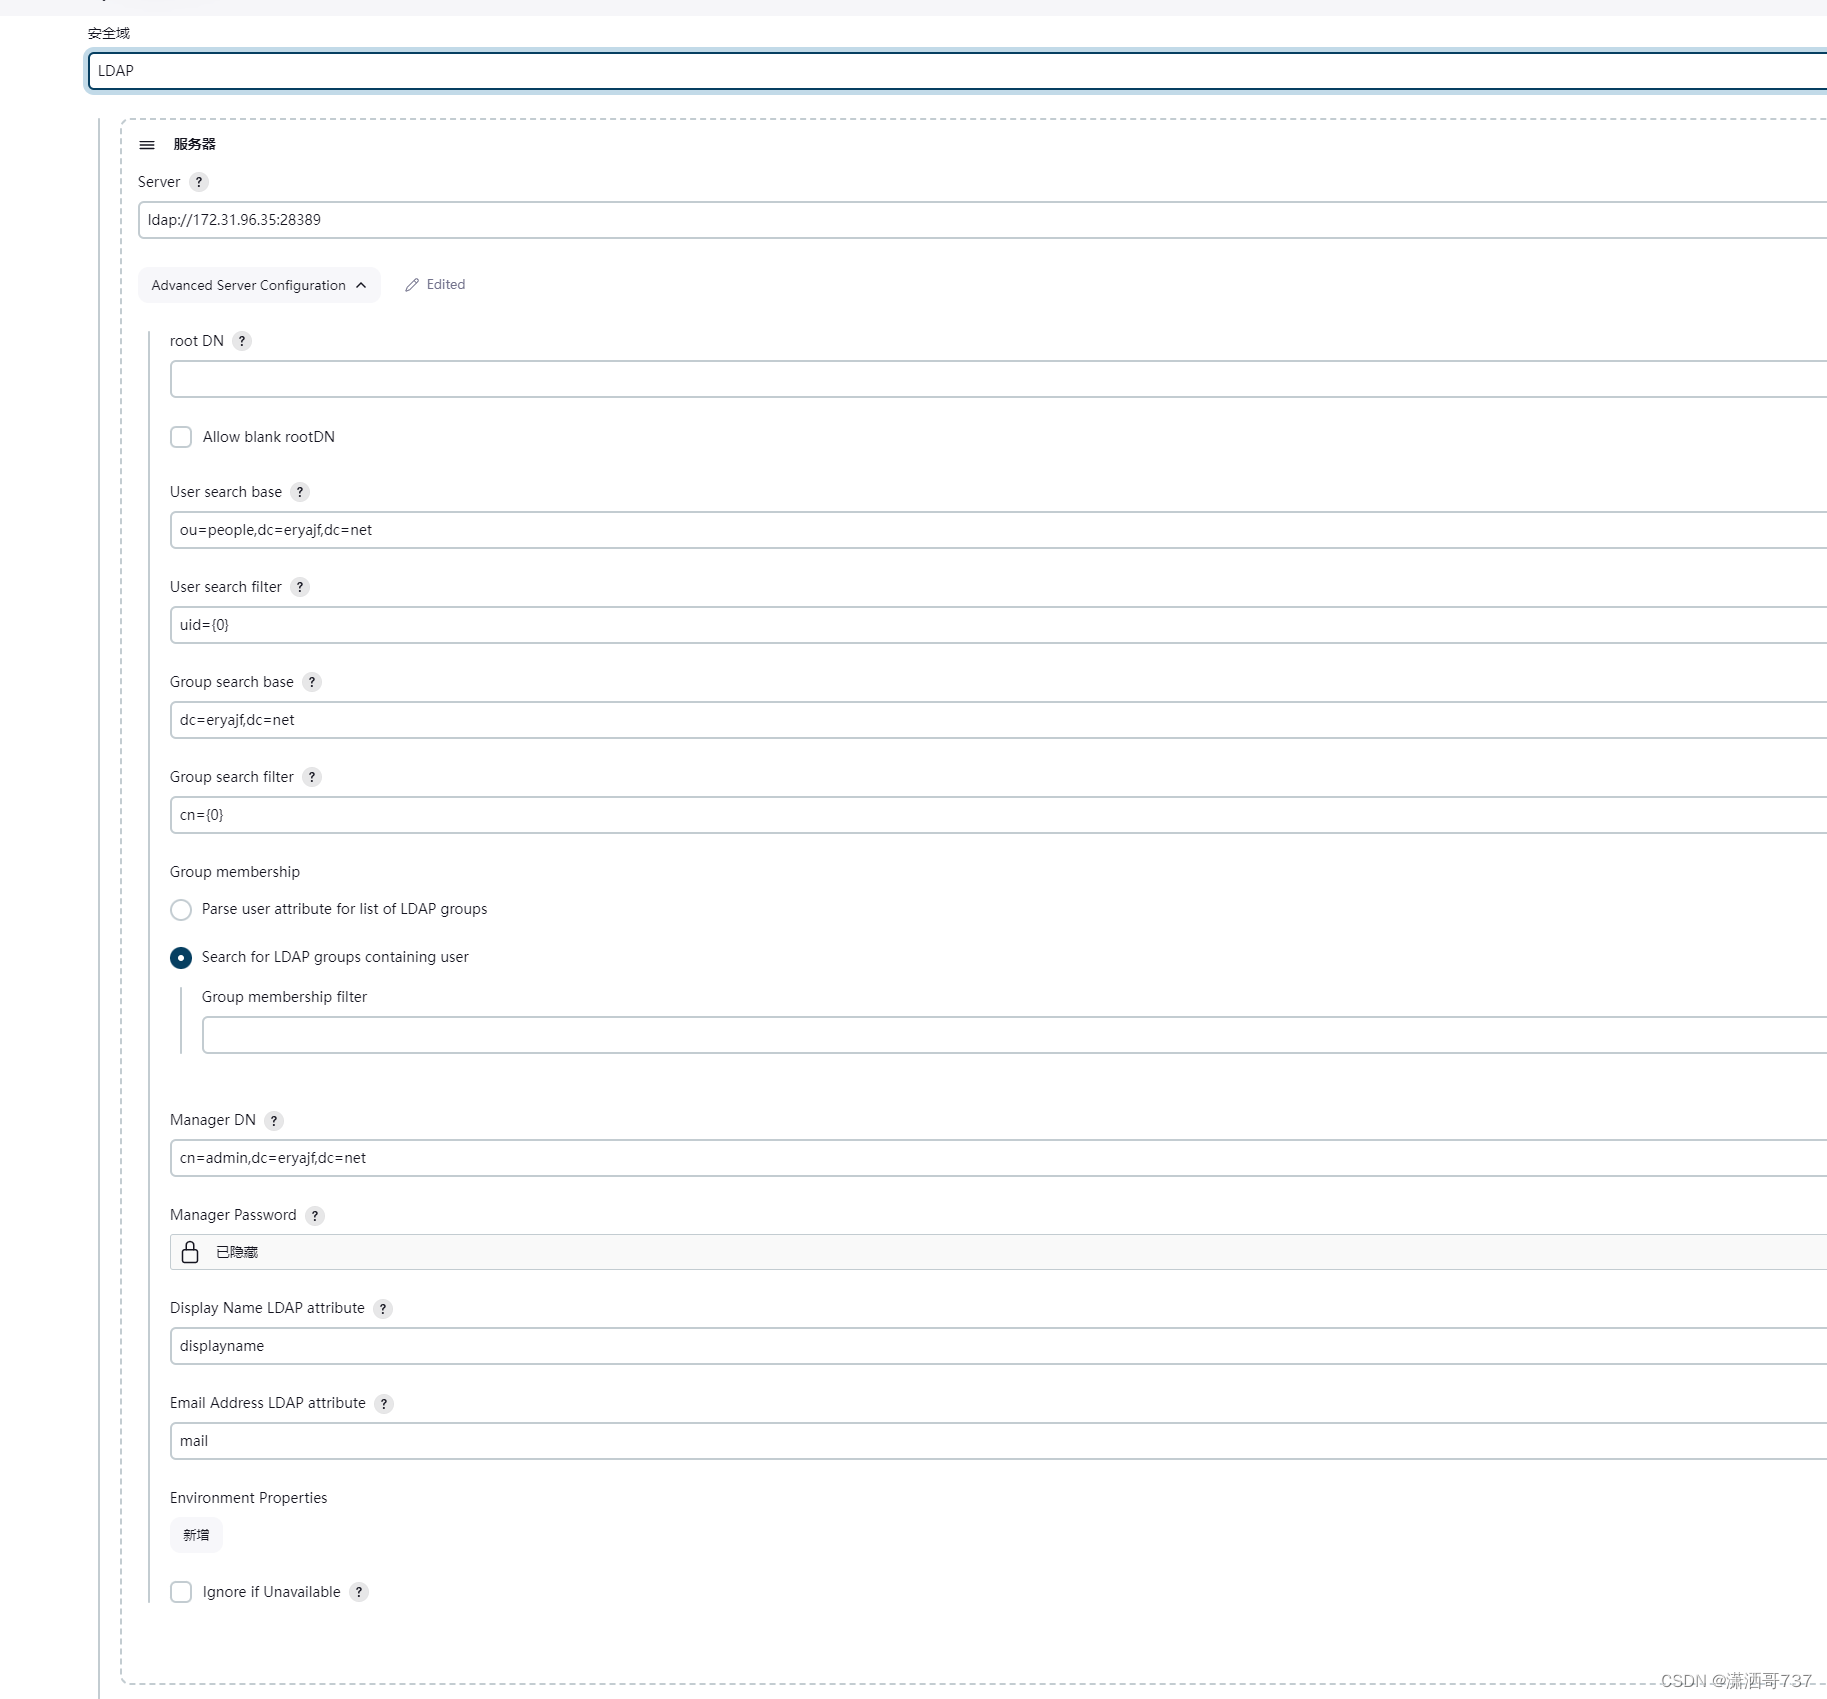The width and height of the screenshot is (1827, 1699).
Task: Click the Group membership filter input field
Action: 700,1035
